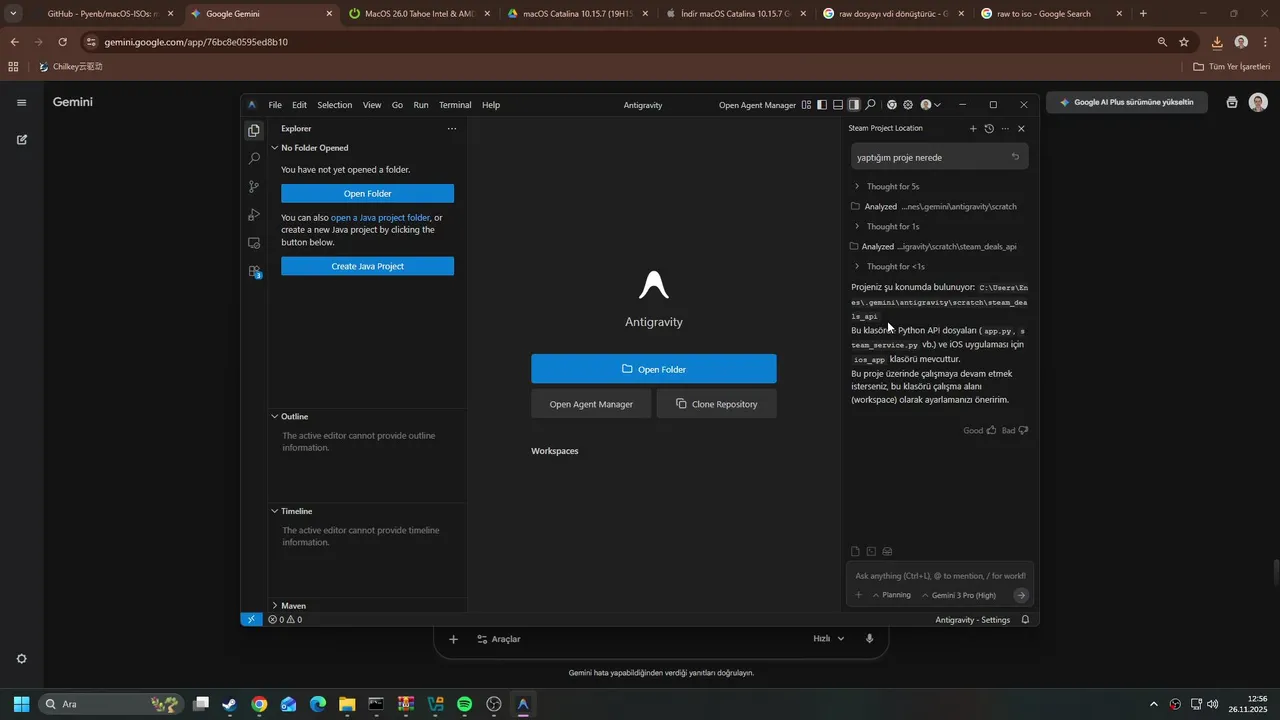Screen dimensions: 1280x720
Task: Open the Extensions view with badge
Action: pos(254,271)
